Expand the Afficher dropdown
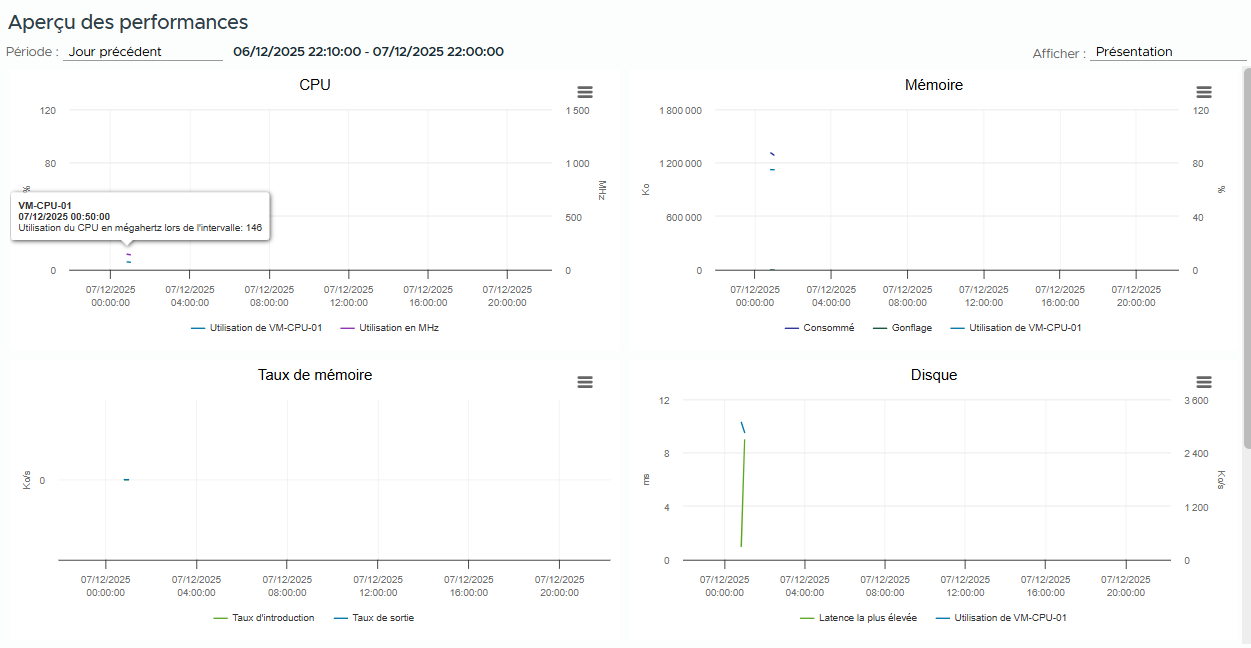 (x=1166, y=52)
